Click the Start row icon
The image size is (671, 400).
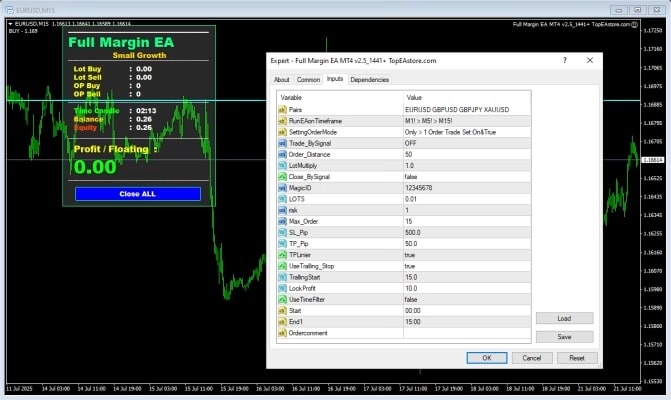282,311
